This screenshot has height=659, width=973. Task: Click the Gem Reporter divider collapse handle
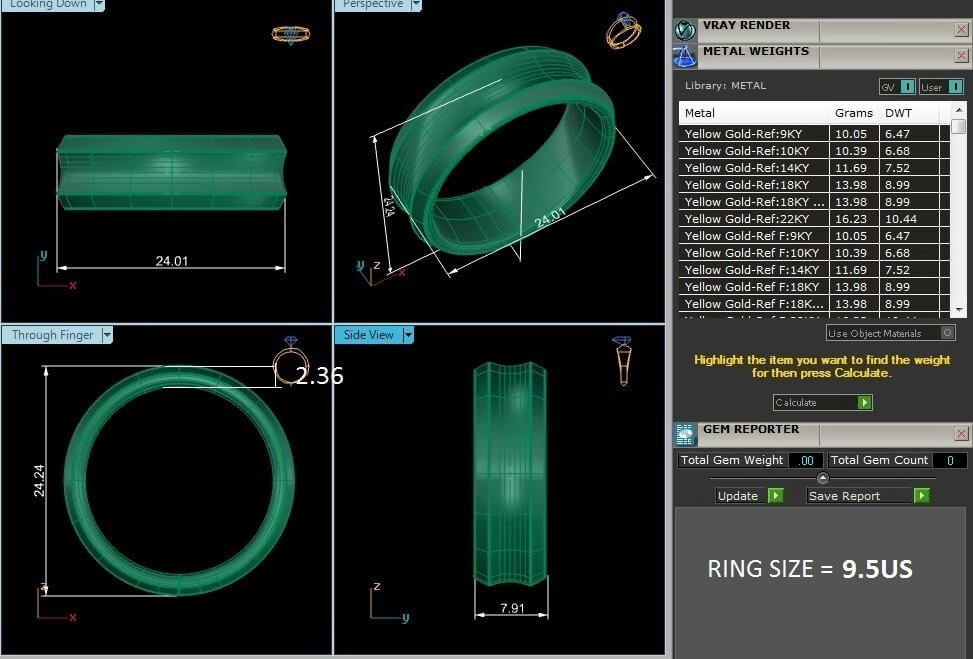coord(823,478)
